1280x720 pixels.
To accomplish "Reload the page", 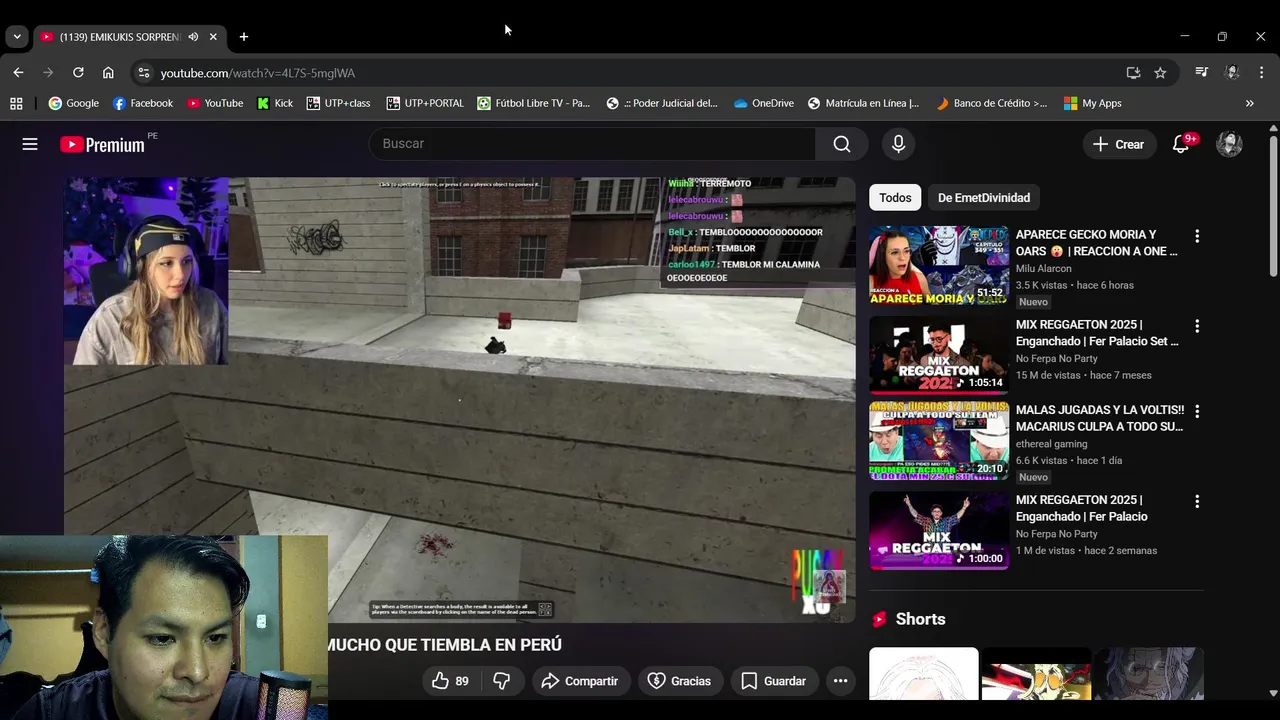I will click(78, 73).
